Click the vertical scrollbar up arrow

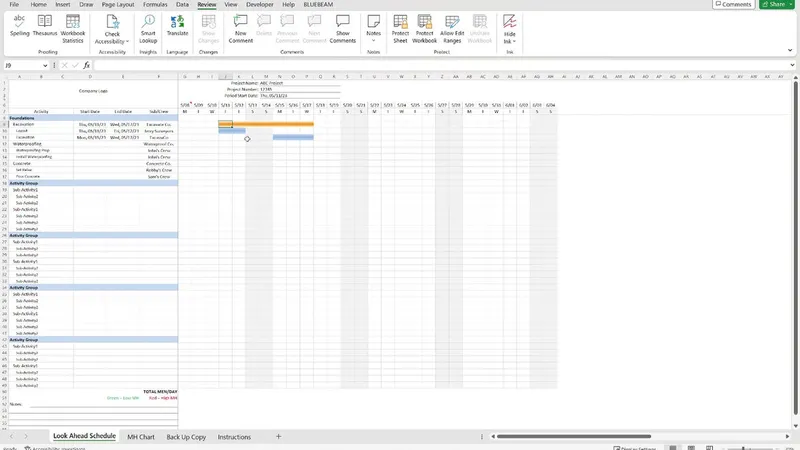click(x=795, y=77)
